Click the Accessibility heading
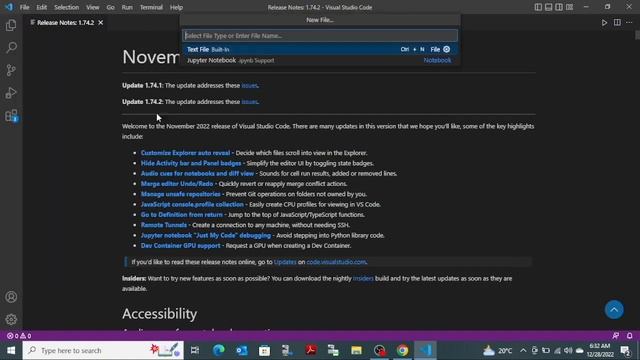This screenshot has width=640, height=360. point(160,314)
